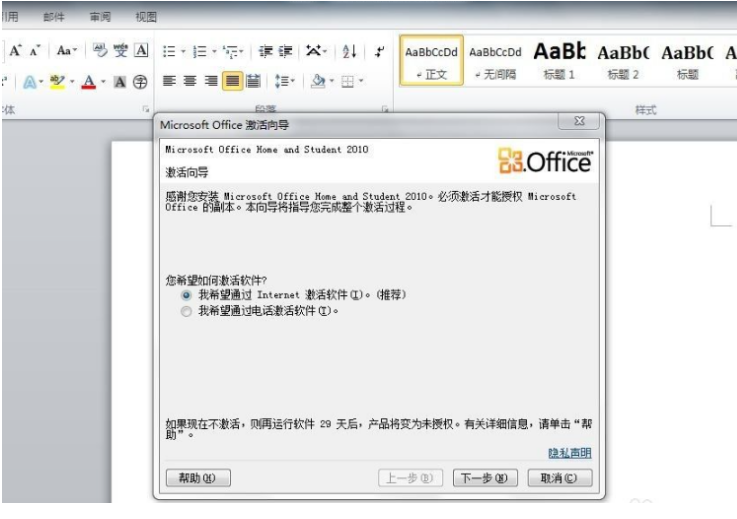
Task: Select activate via Internet radio option
Action: [x=186, y=296]
